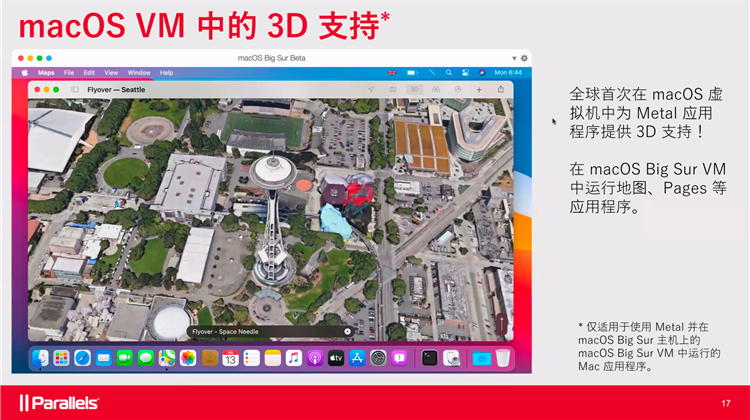The width and height of the screenshot is (750, 420).
Task: Open the Maps menu
Action: coord(46,73)
